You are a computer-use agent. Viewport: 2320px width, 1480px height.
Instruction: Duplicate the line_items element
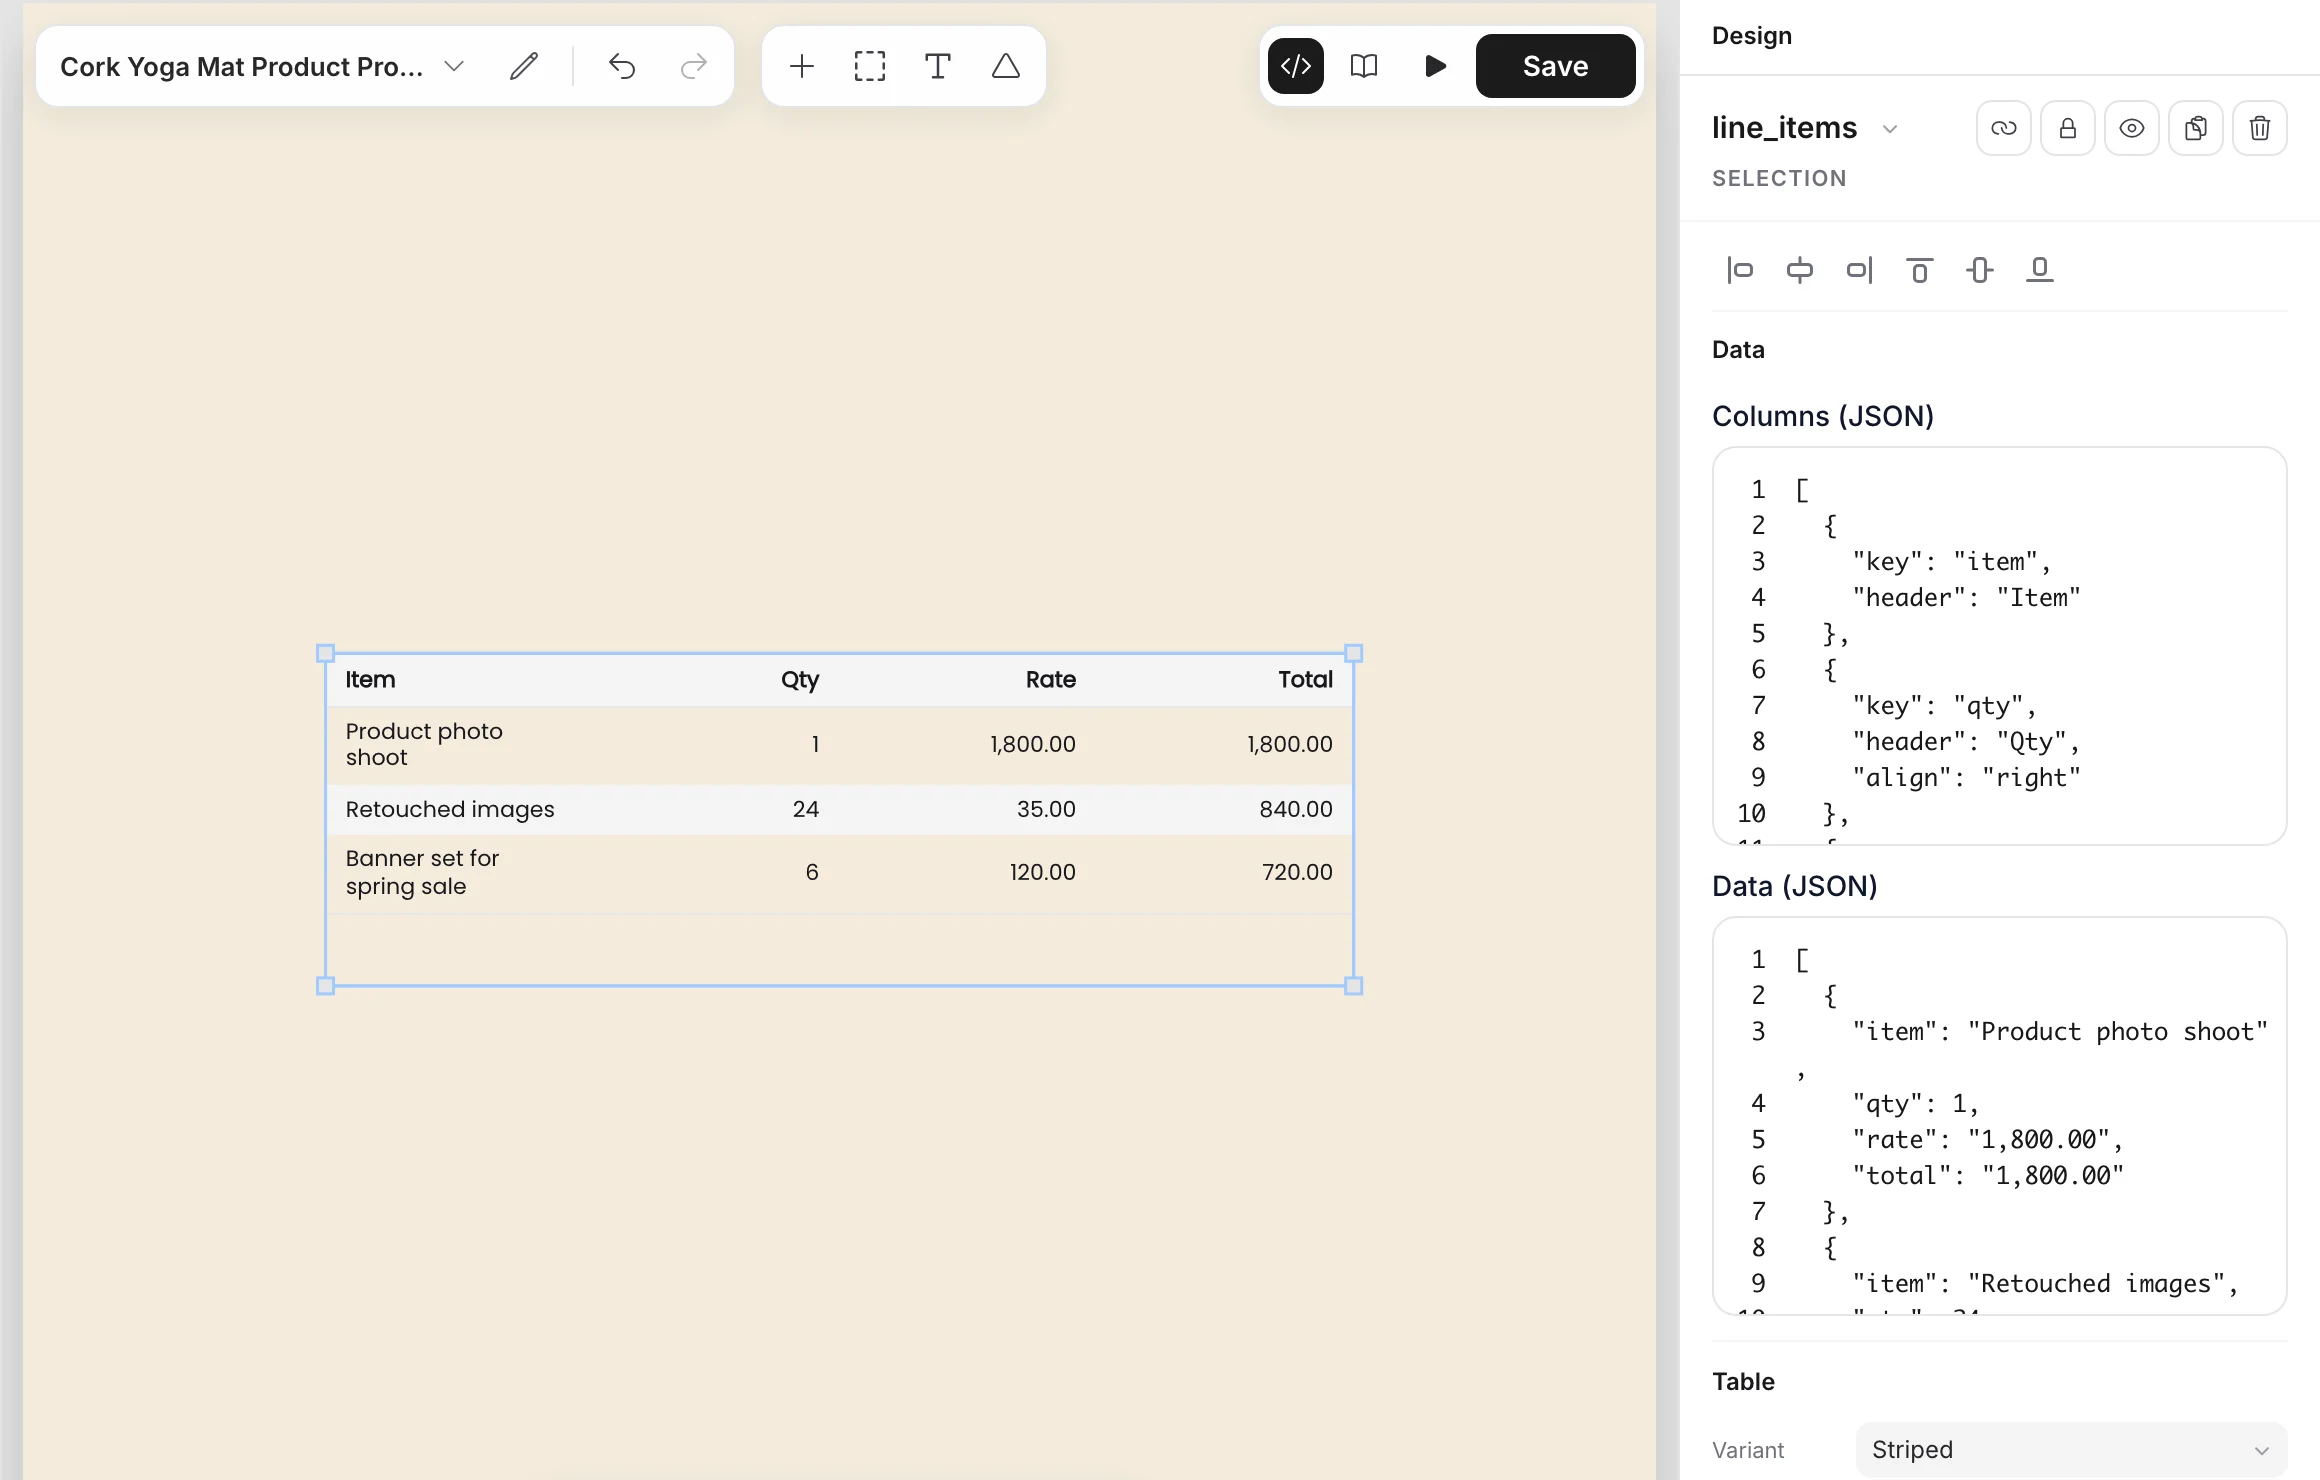pos(2196,128)
